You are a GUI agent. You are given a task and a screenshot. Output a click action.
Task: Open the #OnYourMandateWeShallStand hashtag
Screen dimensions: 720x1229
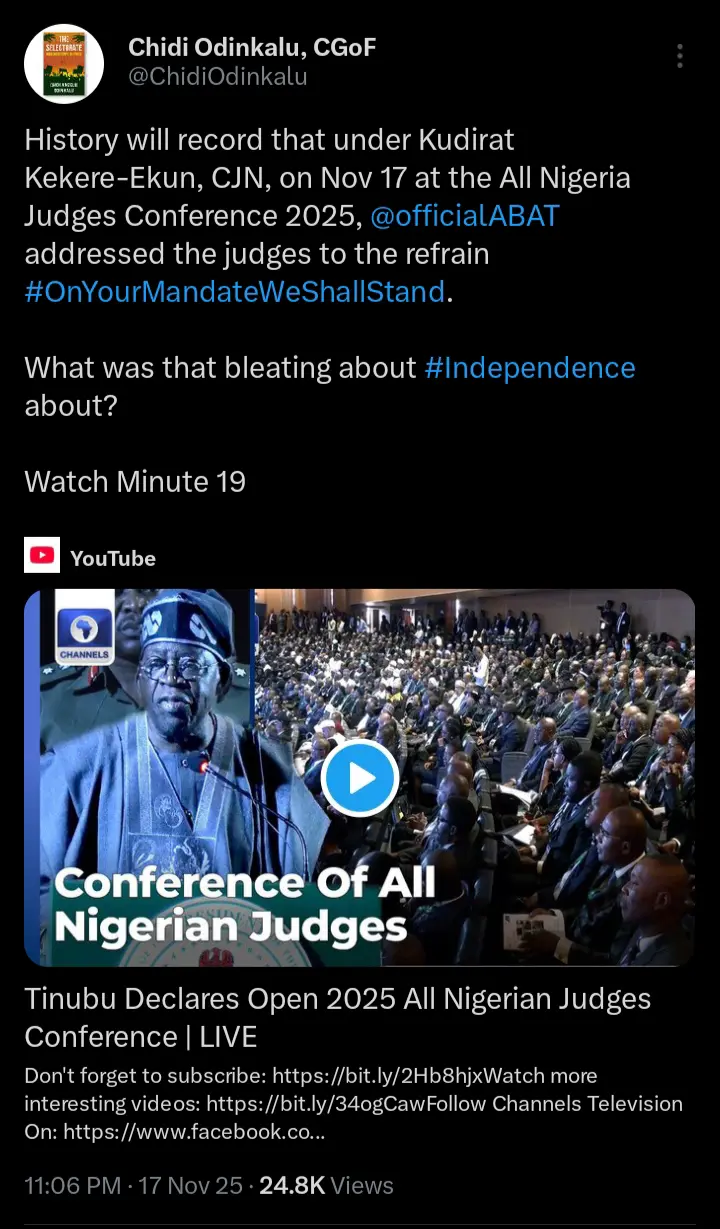coord(234,291)
